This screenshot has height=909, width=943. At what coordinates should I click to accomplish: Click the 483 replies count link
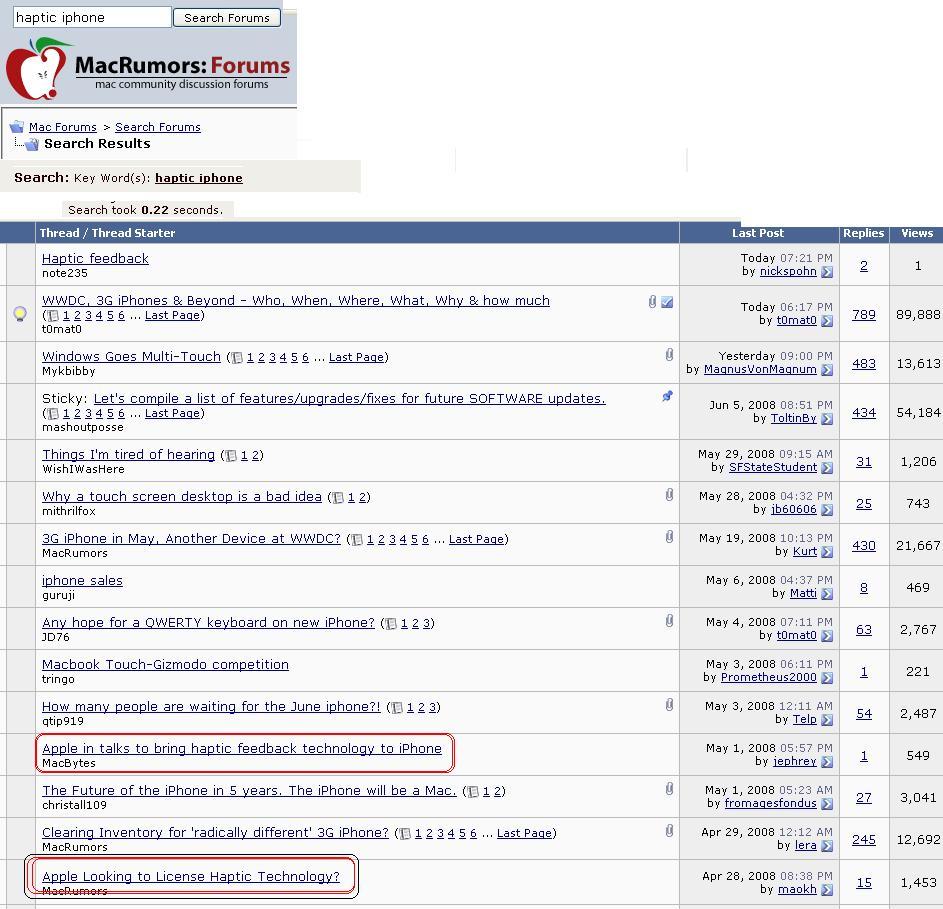864,364
